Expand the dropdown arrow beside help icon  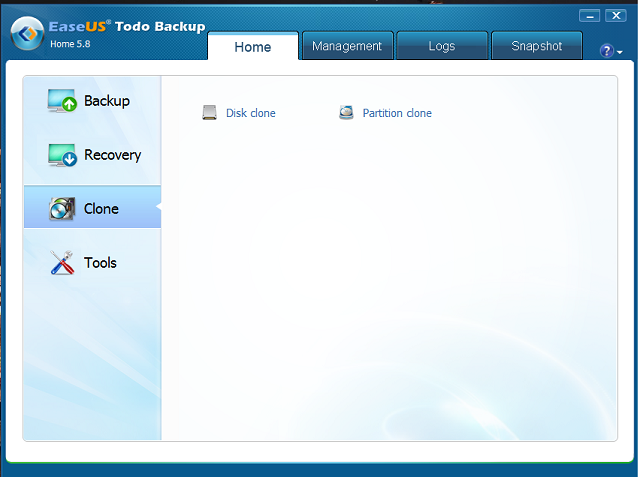pos(620,52)
